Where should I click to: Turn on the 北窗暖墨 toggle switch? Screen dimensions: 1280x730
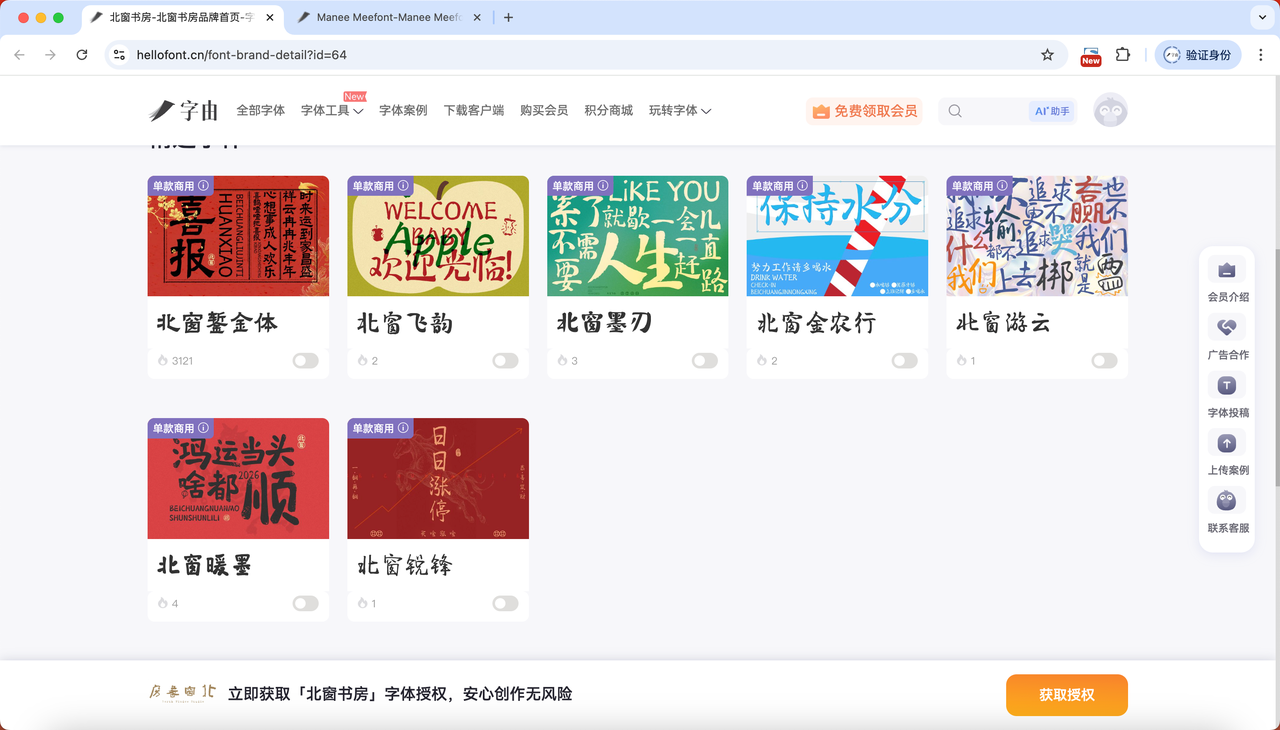(x=305, y=603)
